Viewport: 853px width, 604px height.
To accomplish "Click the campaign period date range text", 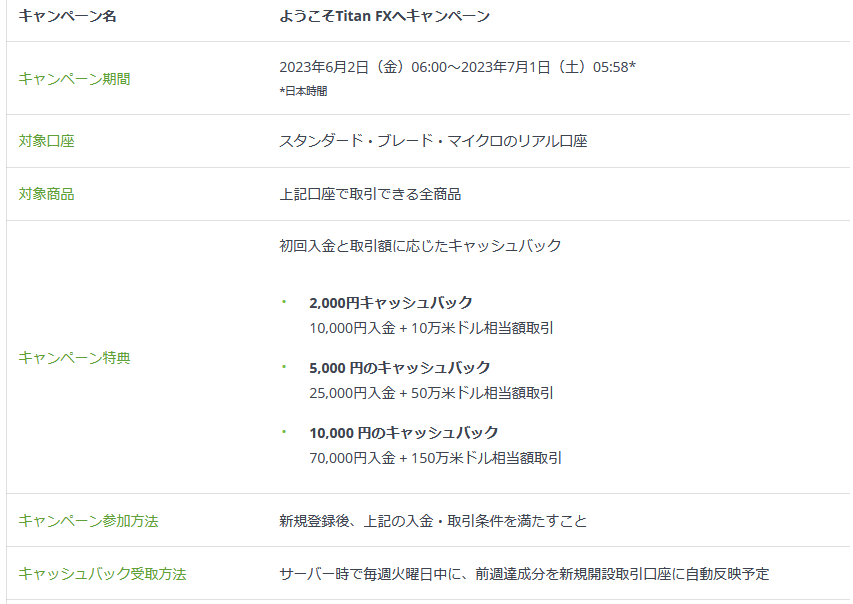I will click(x=457, y=67).
